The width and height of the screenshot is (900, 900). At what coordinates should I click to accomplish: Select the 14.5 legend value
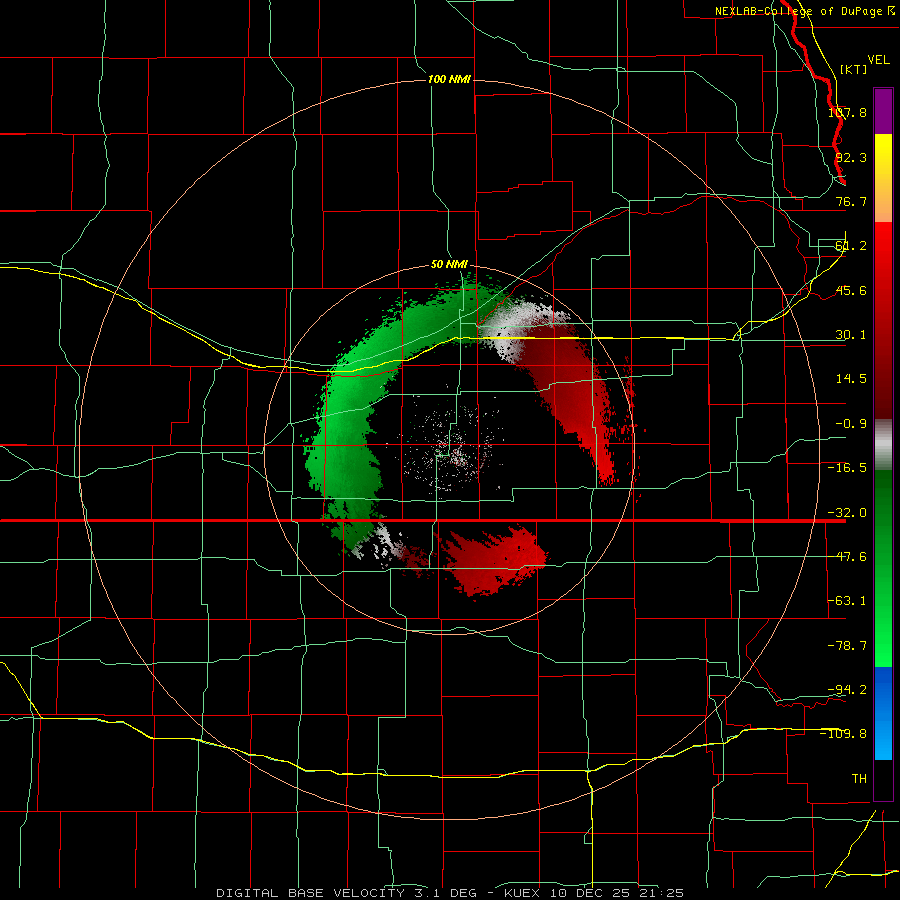point(851,379)
